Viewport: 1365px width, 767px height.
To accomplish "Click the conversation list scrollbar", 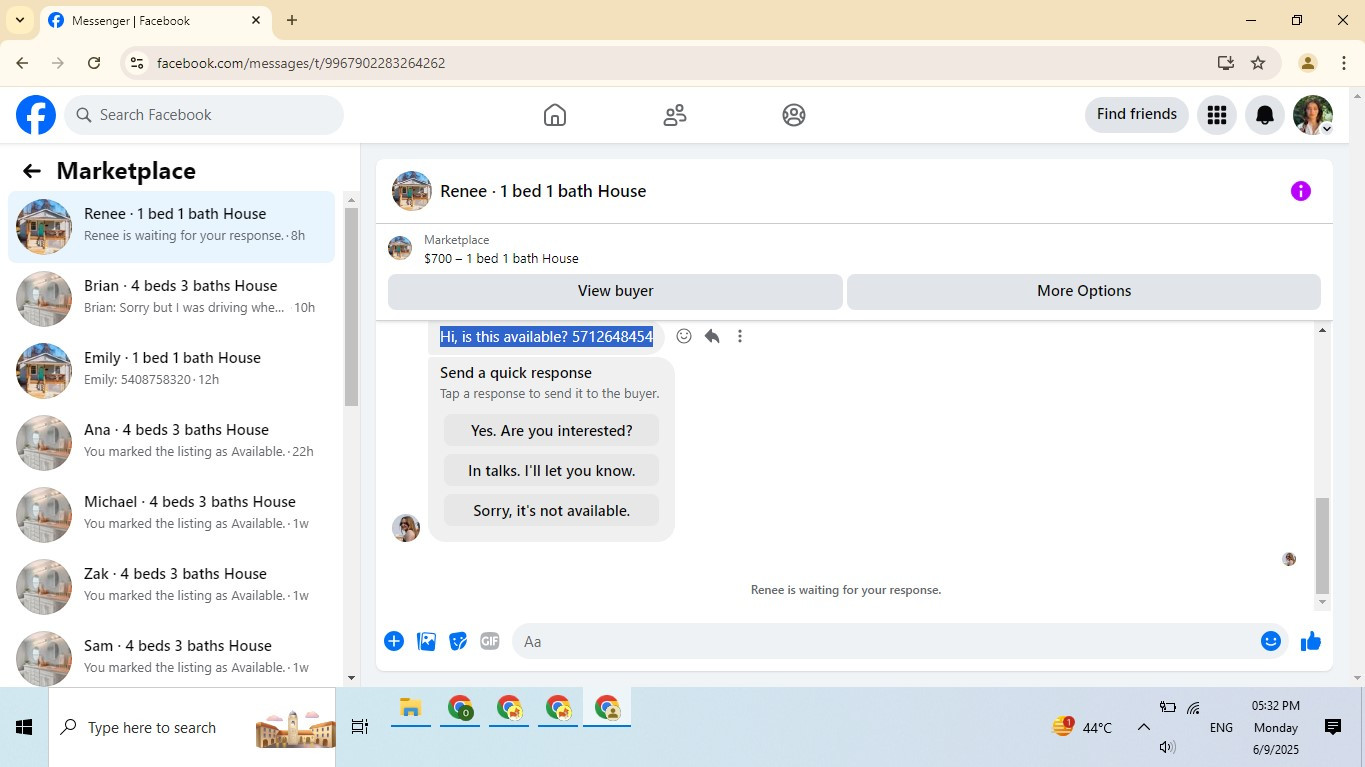I will pos(351,307).
